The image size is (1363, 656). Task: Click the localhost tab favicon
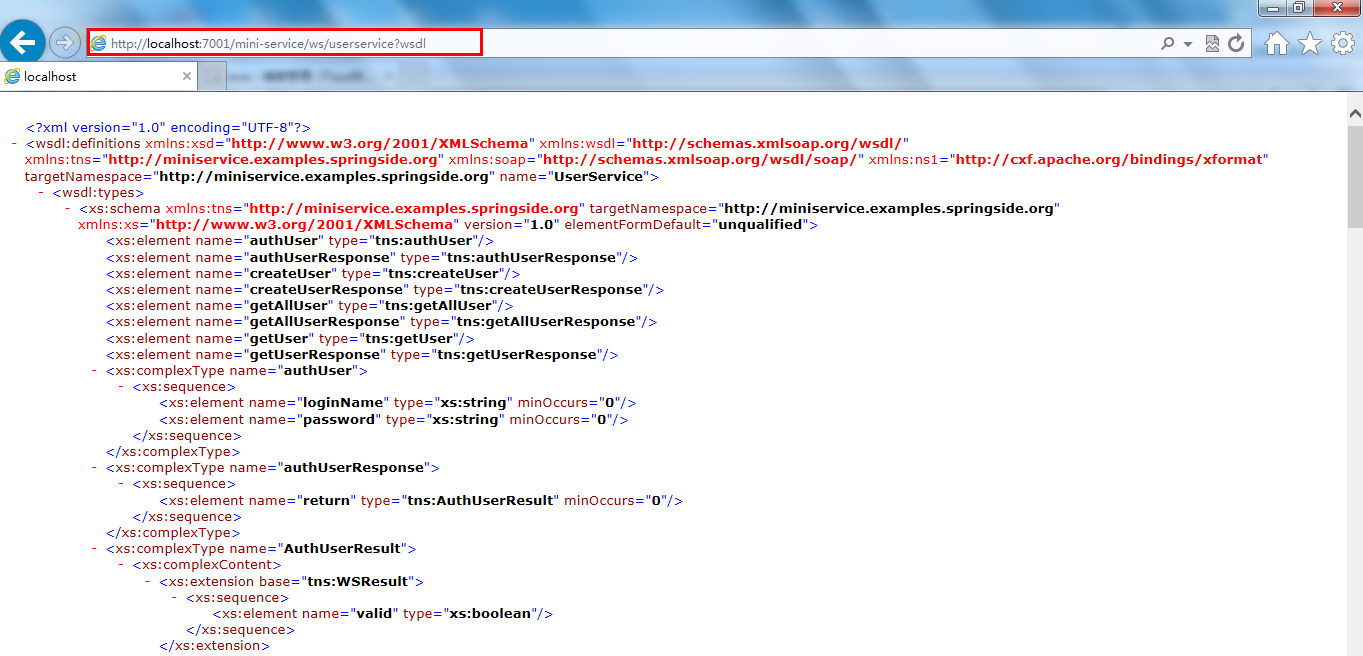12,76
